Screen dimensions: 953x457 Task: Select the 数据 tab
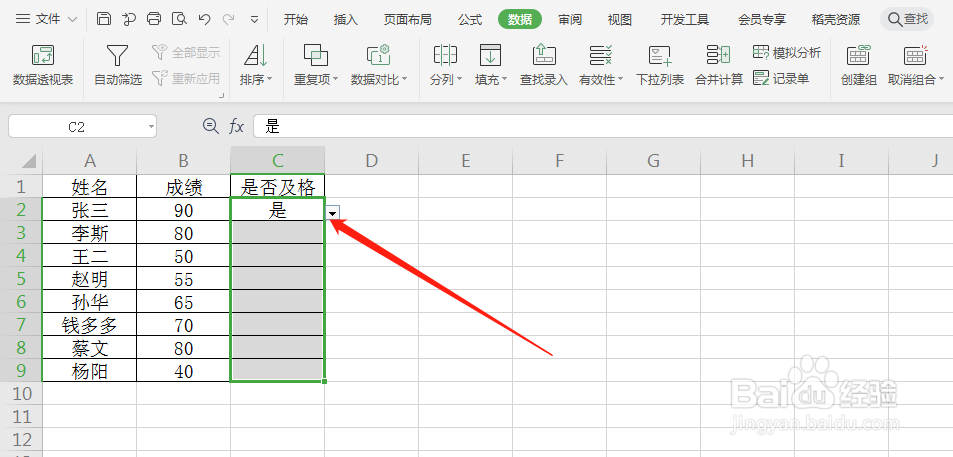(520, 19)
